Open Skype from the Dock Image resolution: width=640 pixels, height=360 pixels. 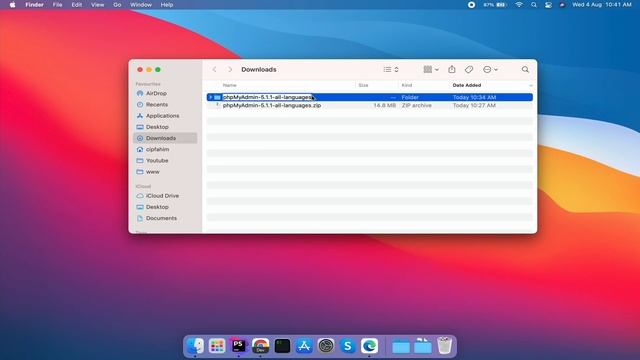348,346
